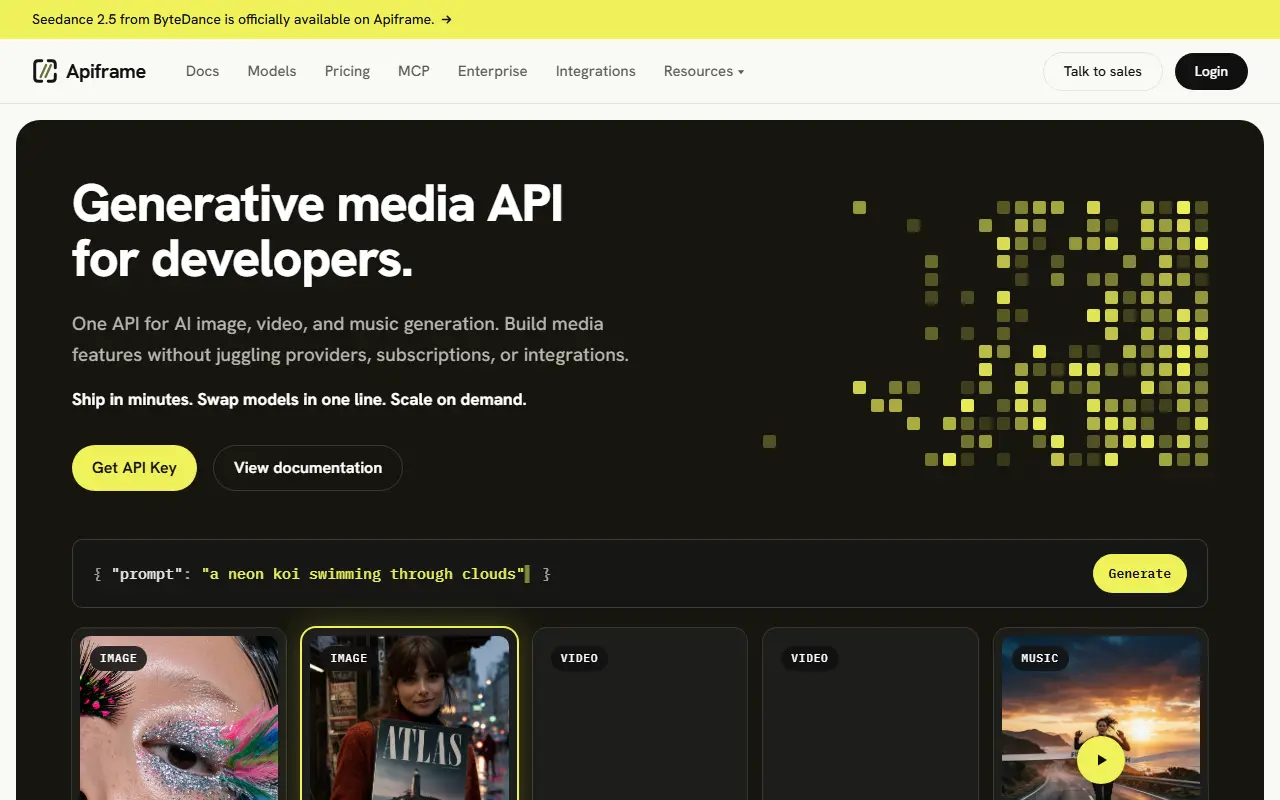The height and width of the screenshot is (800, 1280).
Task: Click the Get API Key button
Action: 134,468
